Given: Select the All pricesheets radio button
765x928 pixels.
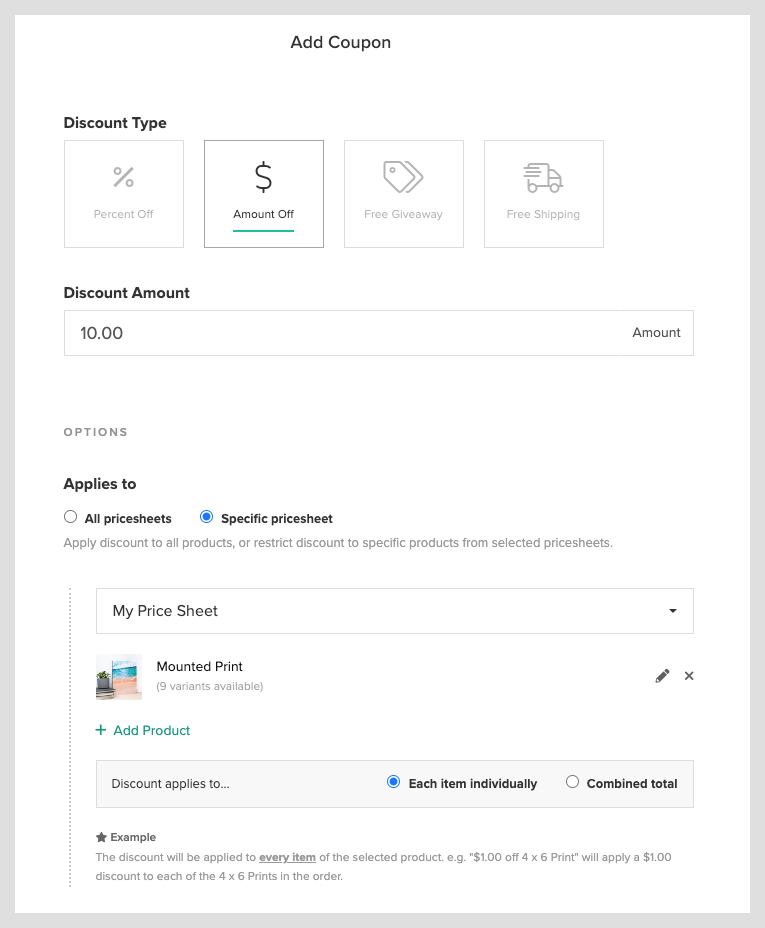Looking at the screenshot, I should (x=70, y=518).
